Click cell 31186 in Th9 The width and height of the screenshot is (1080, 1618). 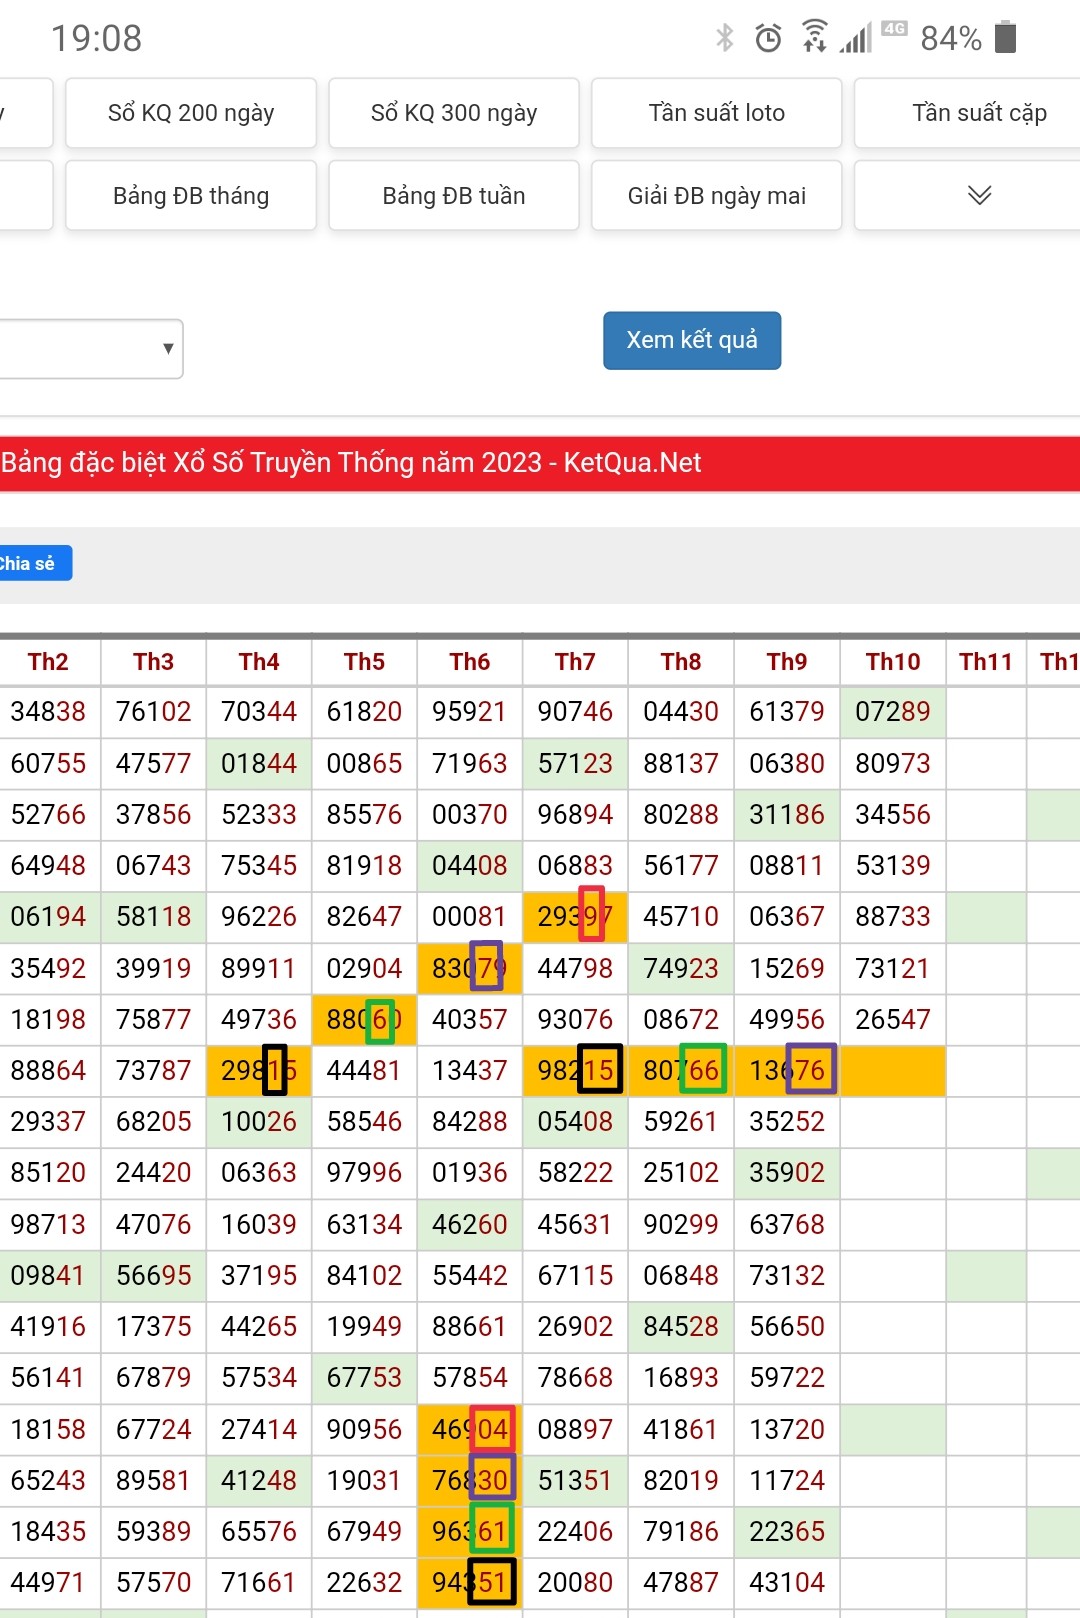tap(787, 815)
